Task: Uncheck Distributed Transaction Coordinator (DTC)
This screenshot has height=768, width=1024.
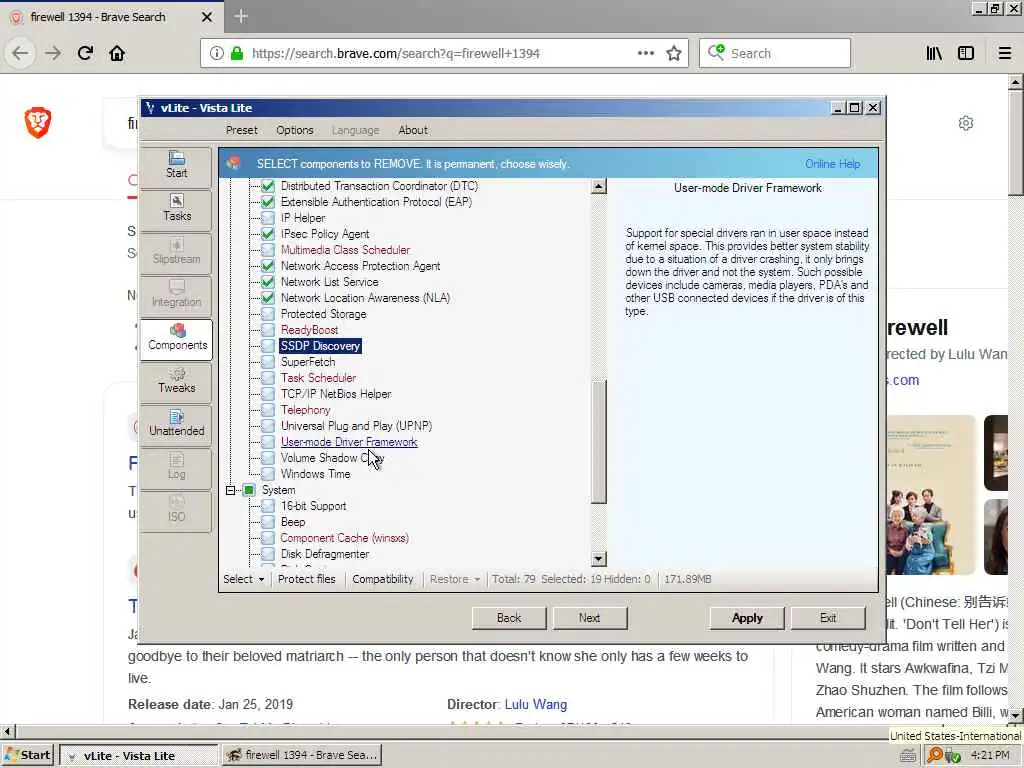Action: tap(268, 186)
